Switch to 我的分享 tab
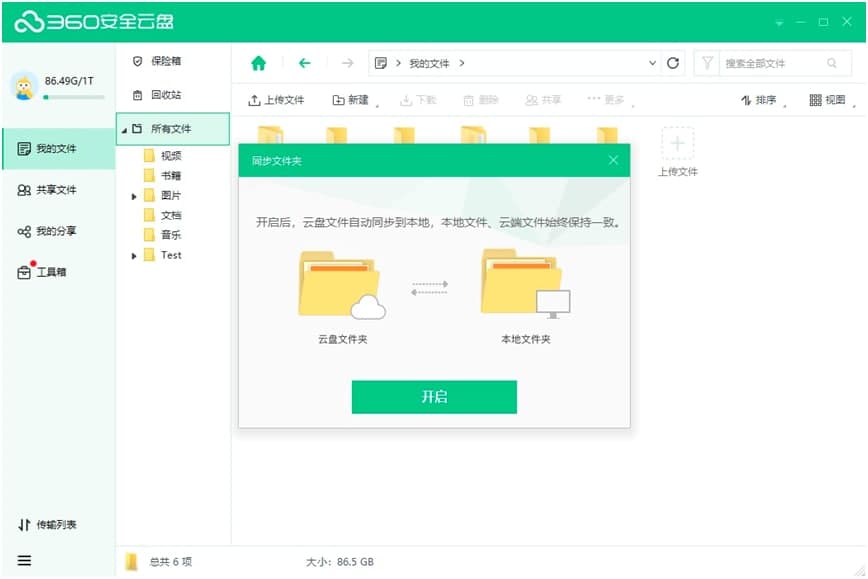 click(48, 231)
